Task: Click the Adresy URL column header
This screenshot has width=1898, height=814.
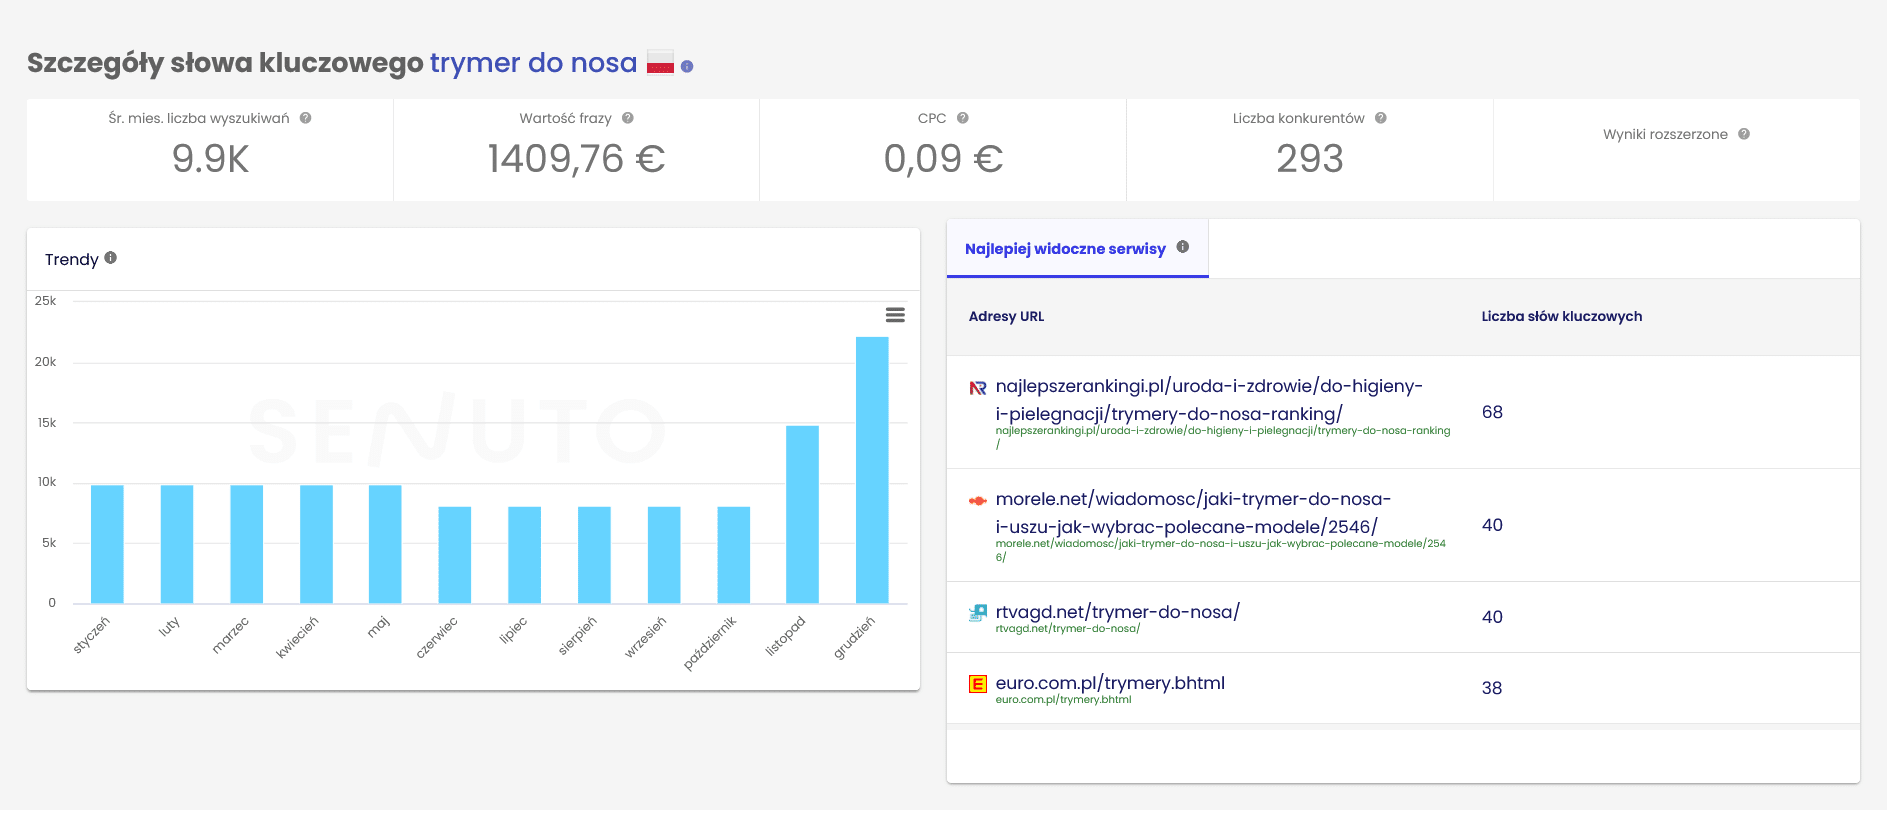Action: pyautogui.click(x=1006, y=316)
